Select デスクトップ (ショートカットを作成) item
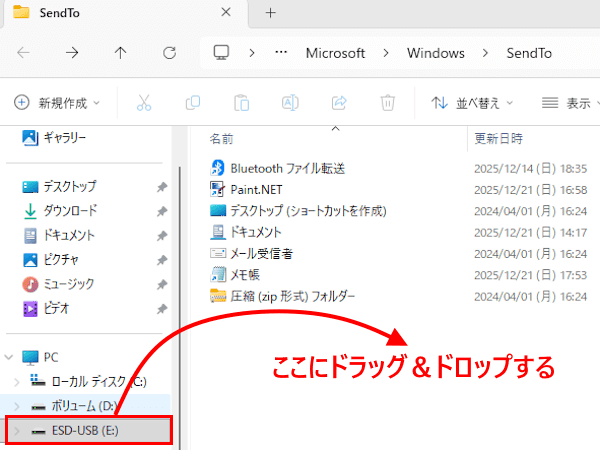 coord(298,211)
